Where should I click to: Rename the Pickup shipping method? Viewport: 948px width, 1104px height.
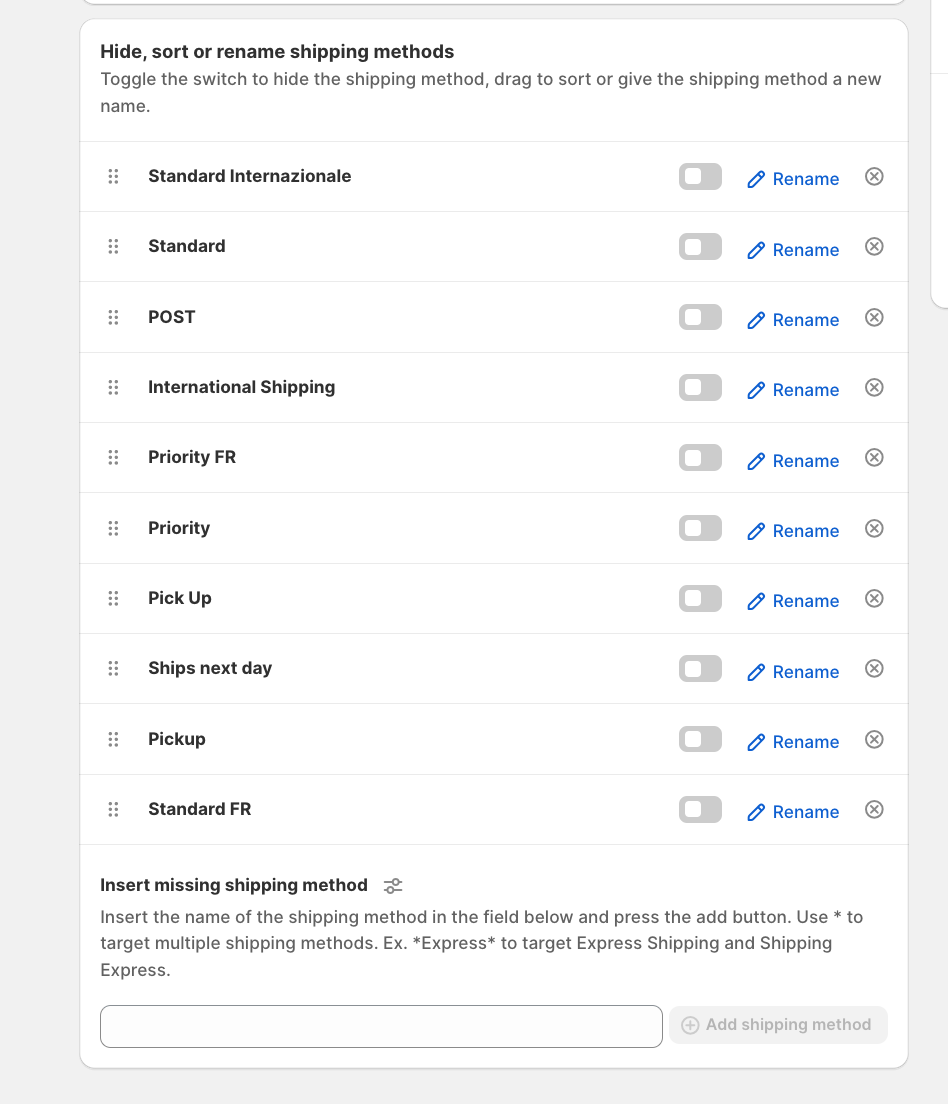(x=793, y=742)
